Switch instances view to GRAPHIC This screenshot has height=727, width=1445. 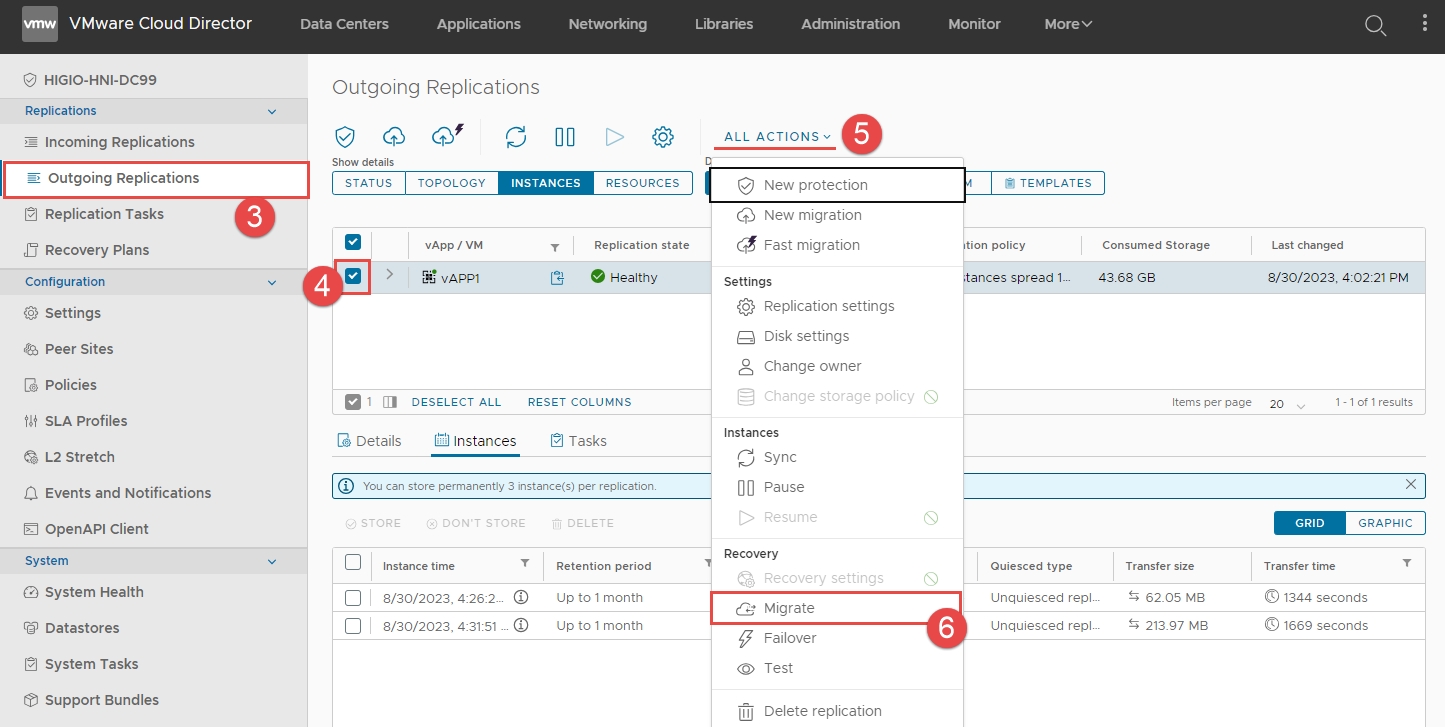(x=1385, y=523)
